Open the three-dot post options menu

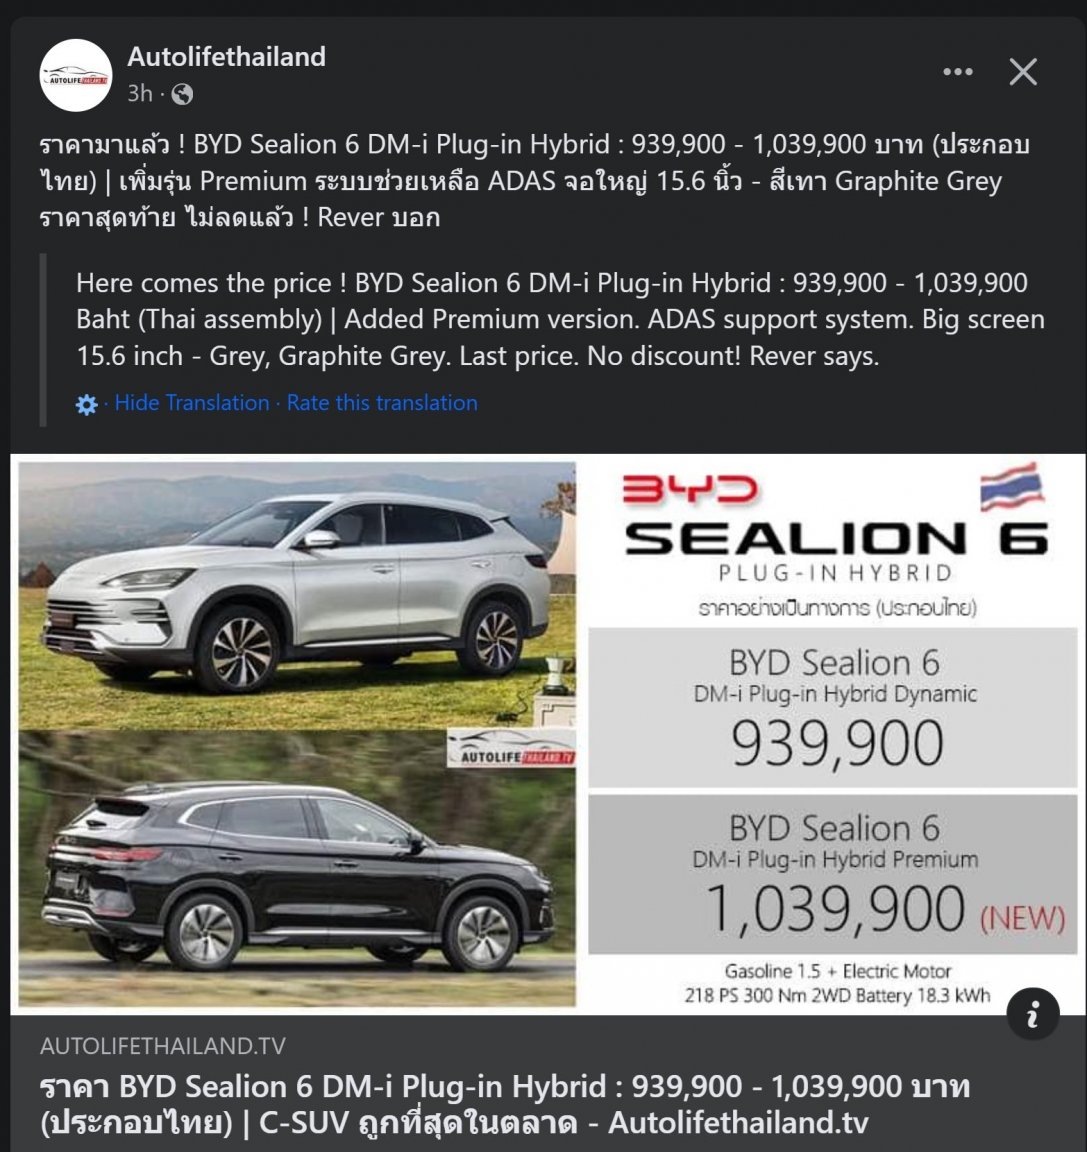click(958, 72)
